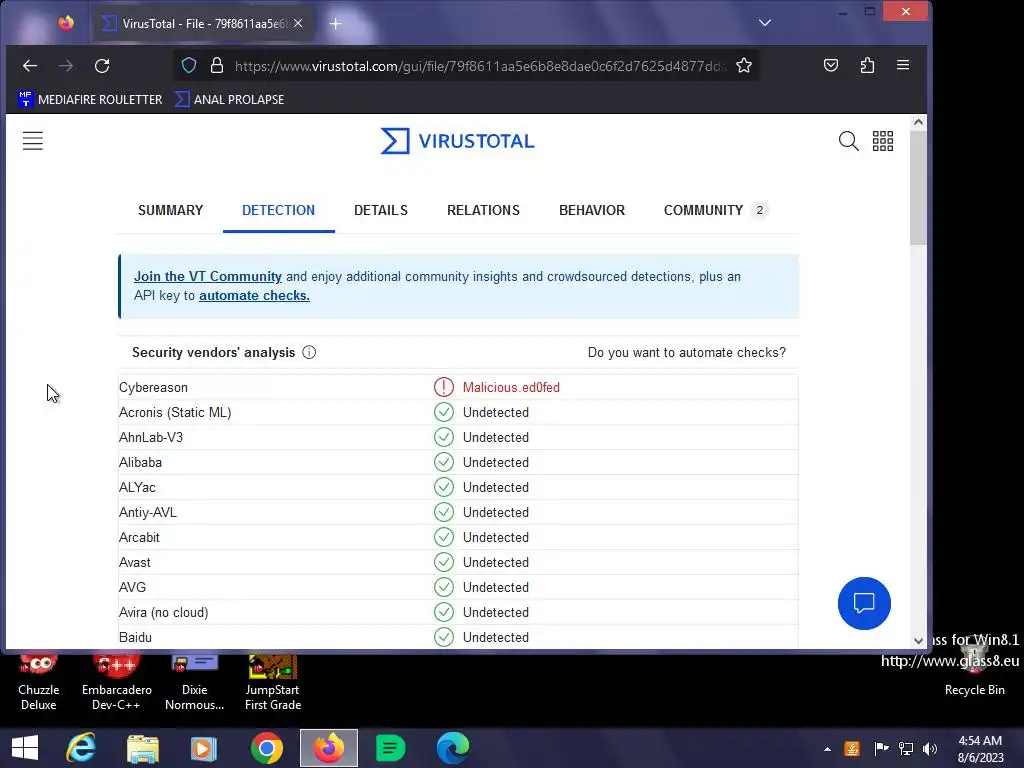The width and height of the screenshot is (1024, 768).
Task: Open the taskbar clock showing 4:54 AM
Action: 980,749
